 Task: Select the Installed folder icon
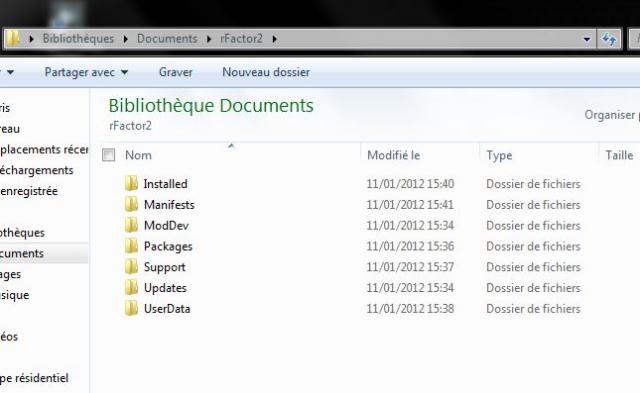click(x=131, y=184)
